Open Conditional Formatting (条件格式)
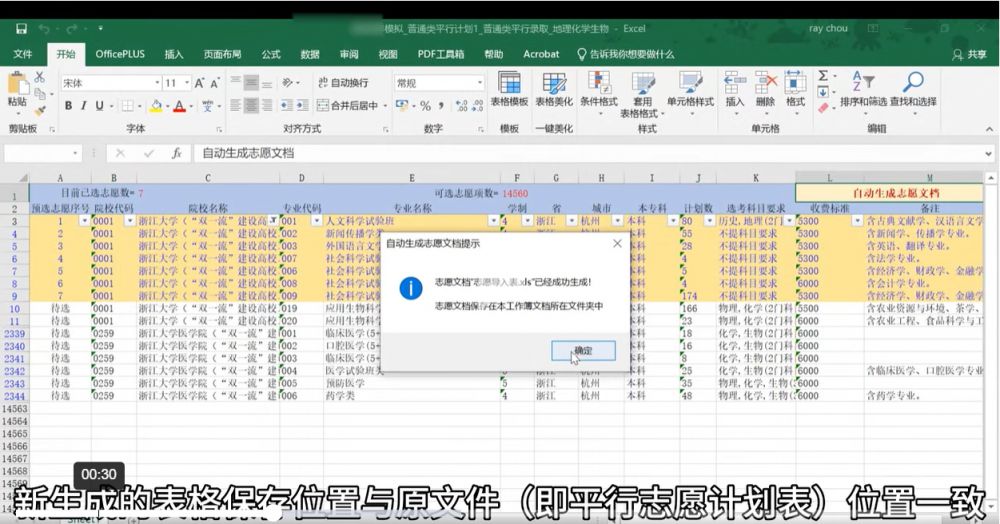Screen dimensions: 1000x524 tap(599, 88)
